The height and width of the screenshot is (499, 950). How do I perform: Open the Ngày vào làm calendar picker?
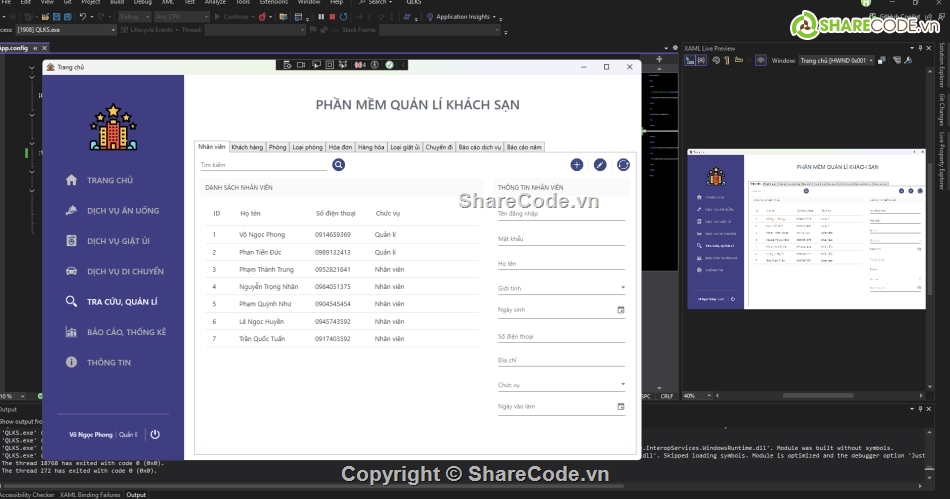(x=620, y=407)
